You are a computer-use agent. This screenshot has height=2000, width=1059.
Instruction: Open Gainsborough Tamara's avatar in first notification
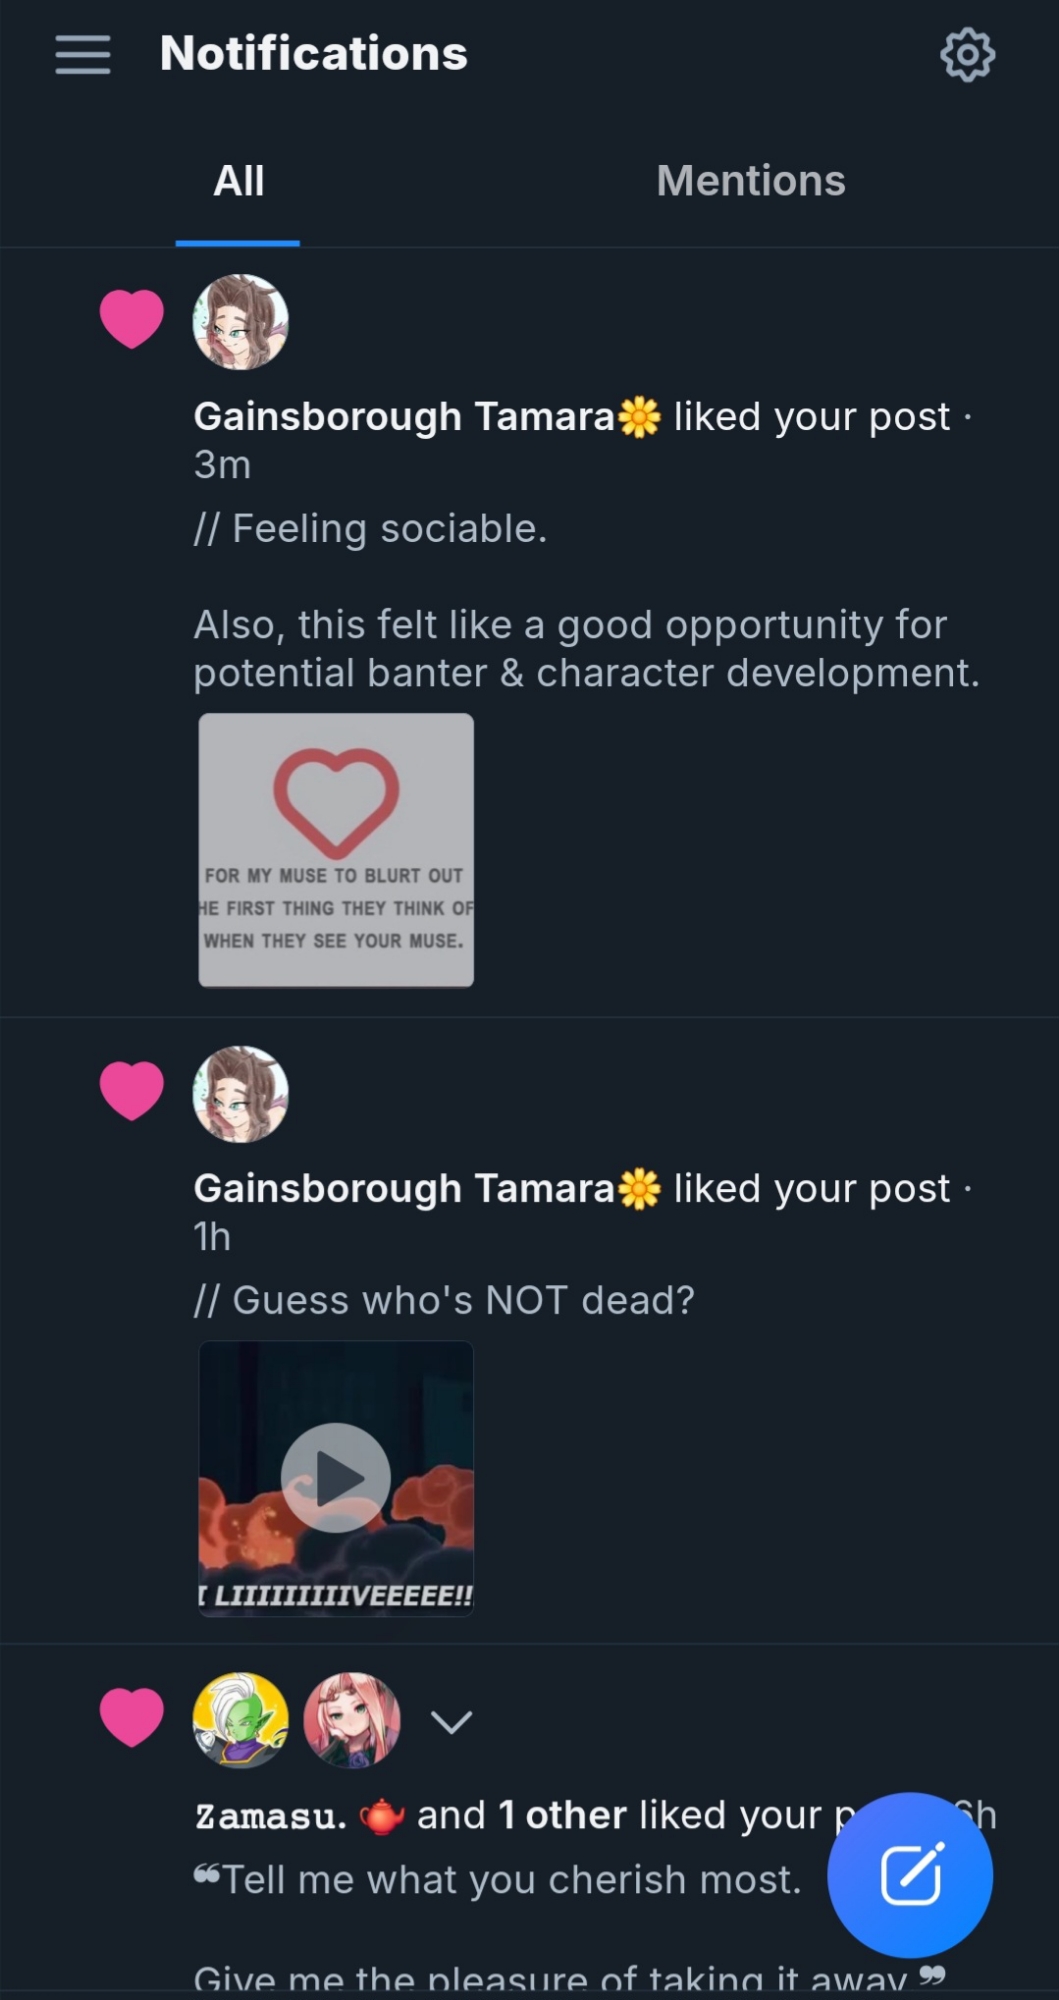240,322
